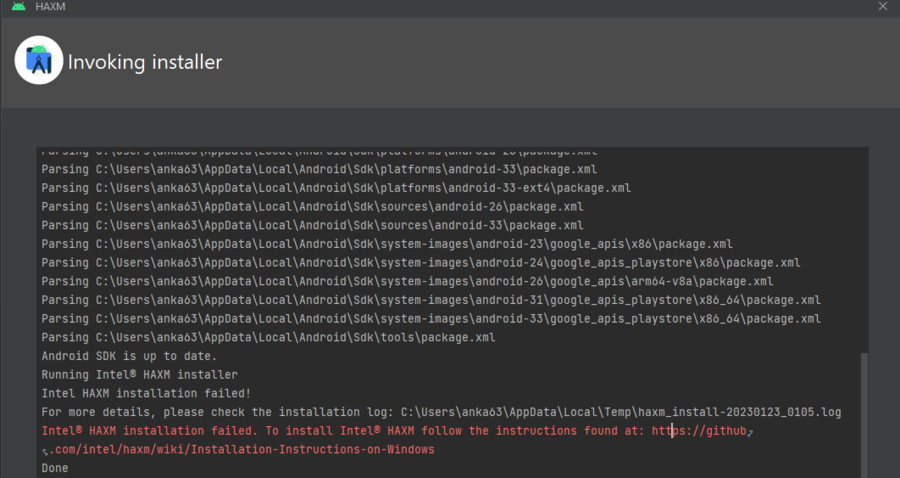Click the Android icon in the title bar
This screenshot has width=900, height=478.
[16, 7]
